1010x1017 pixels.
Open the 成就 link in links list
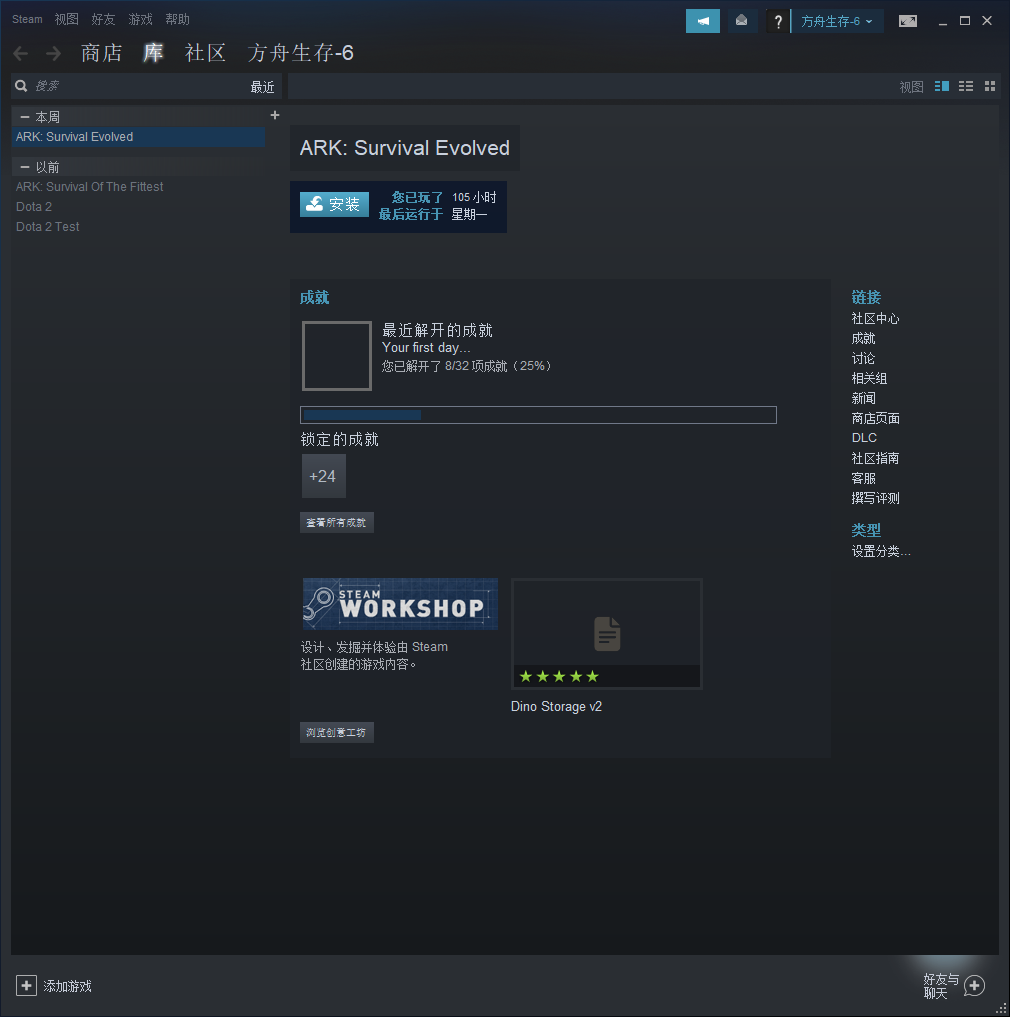tap(863, 339)
